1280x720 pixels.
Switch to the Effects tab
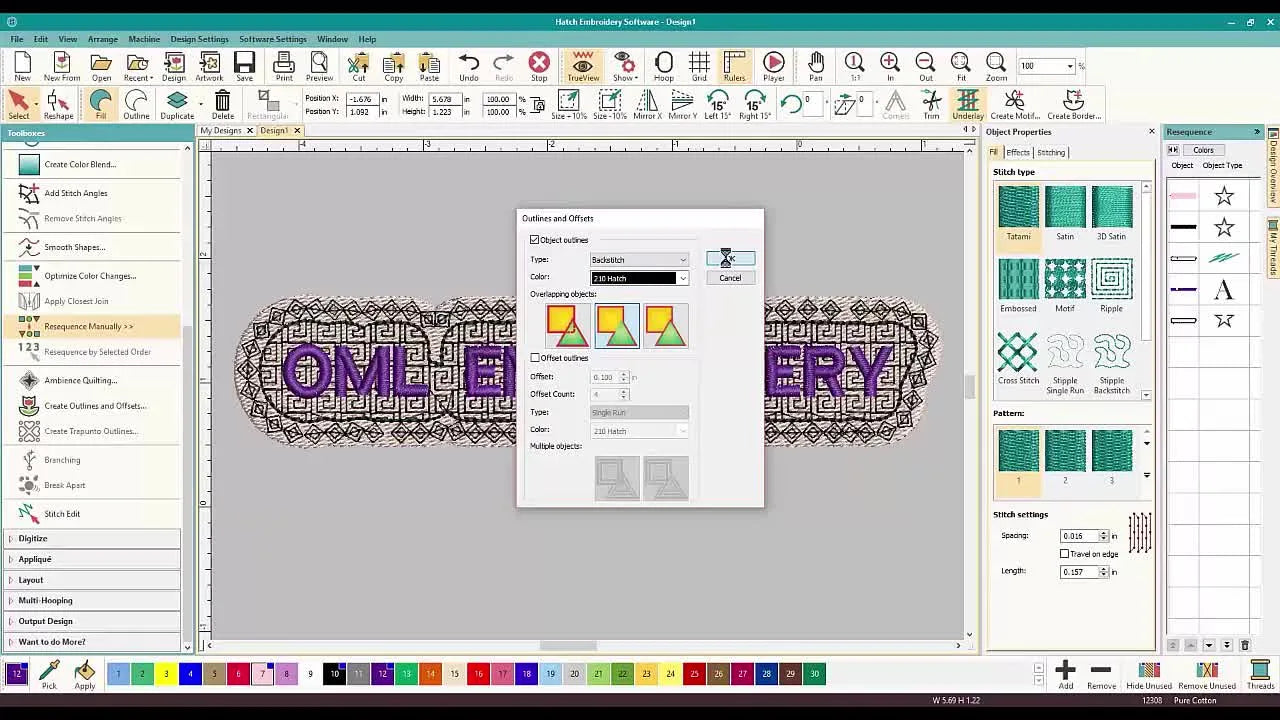click(x=1018, y=152)
